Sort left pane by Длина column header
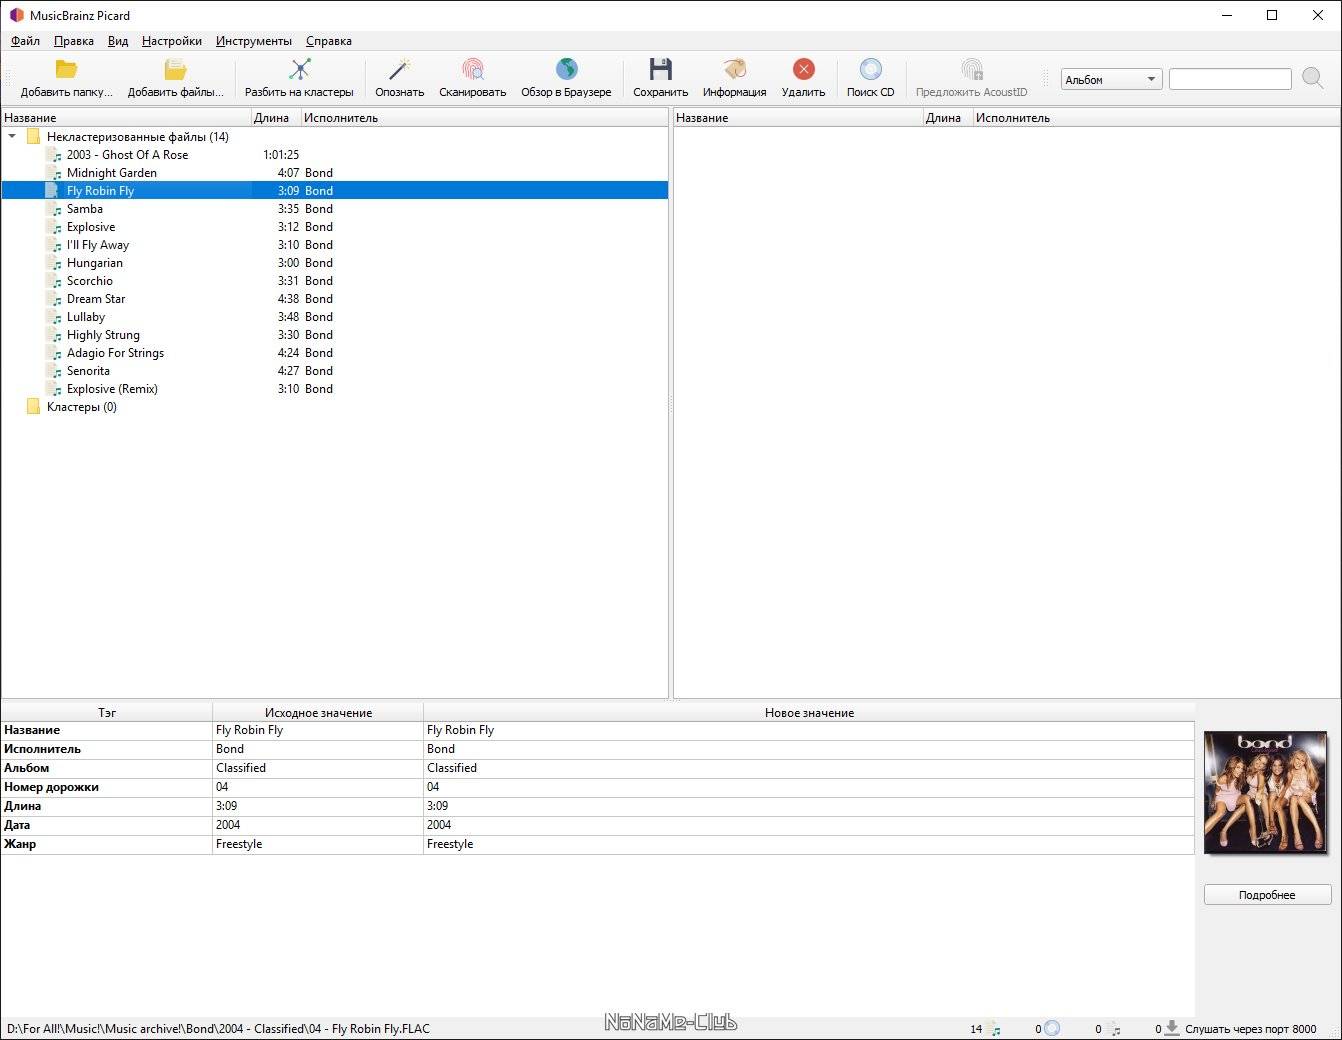The width and height of the screenshot is (1342, 1040). (276, 118)
